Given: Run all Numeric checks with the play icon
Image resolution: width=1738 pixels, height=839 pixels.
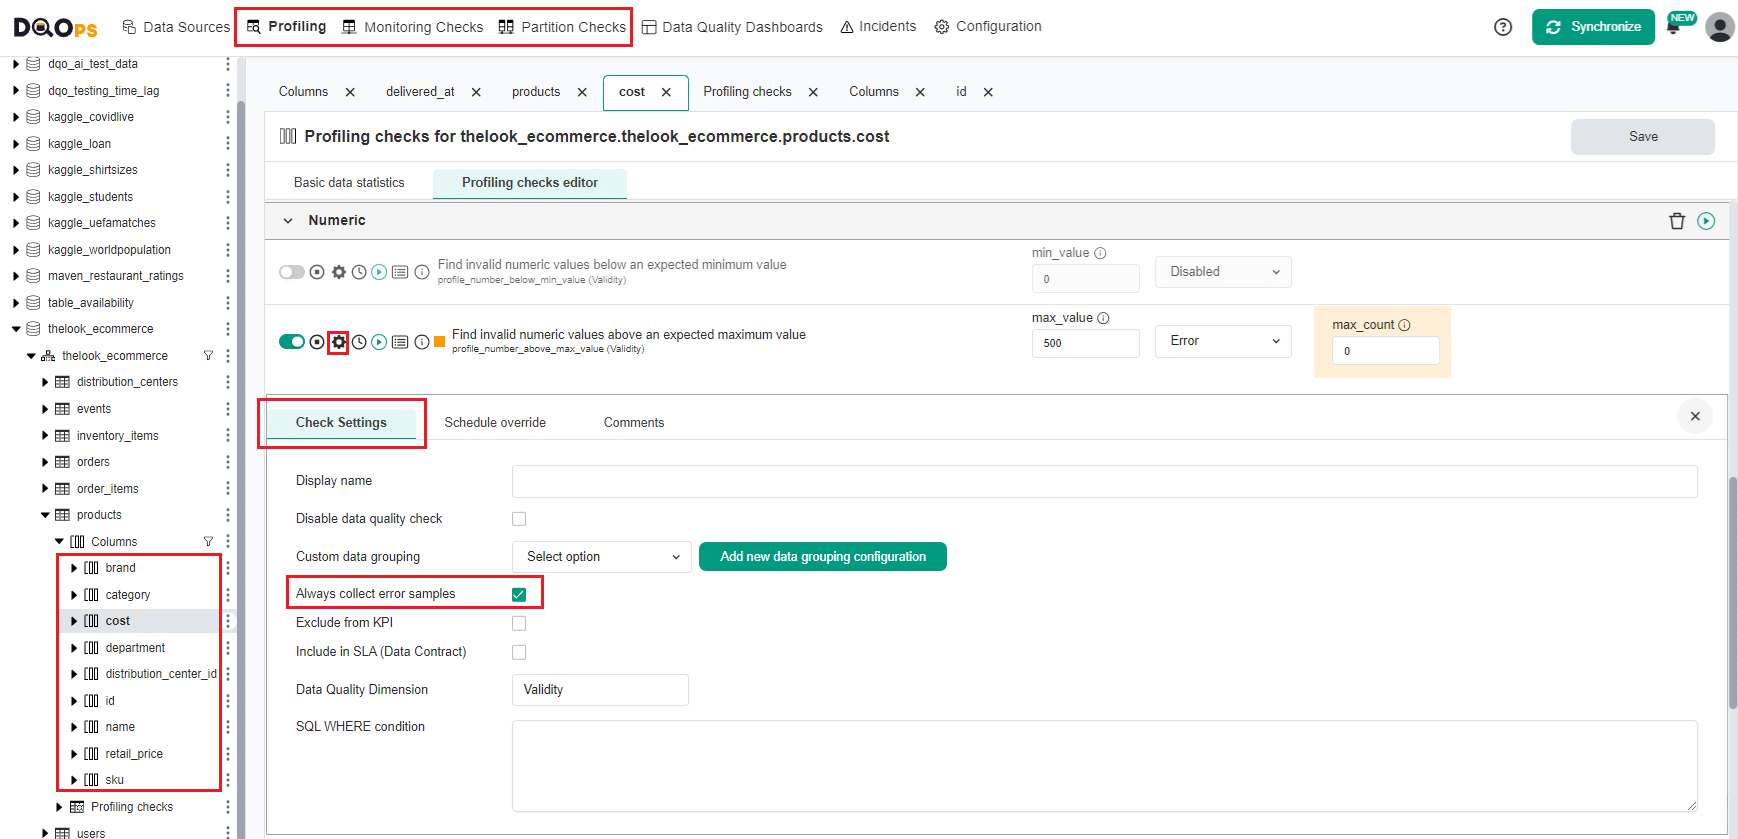Looking at the screenshot, I should tap(1706, 221).
